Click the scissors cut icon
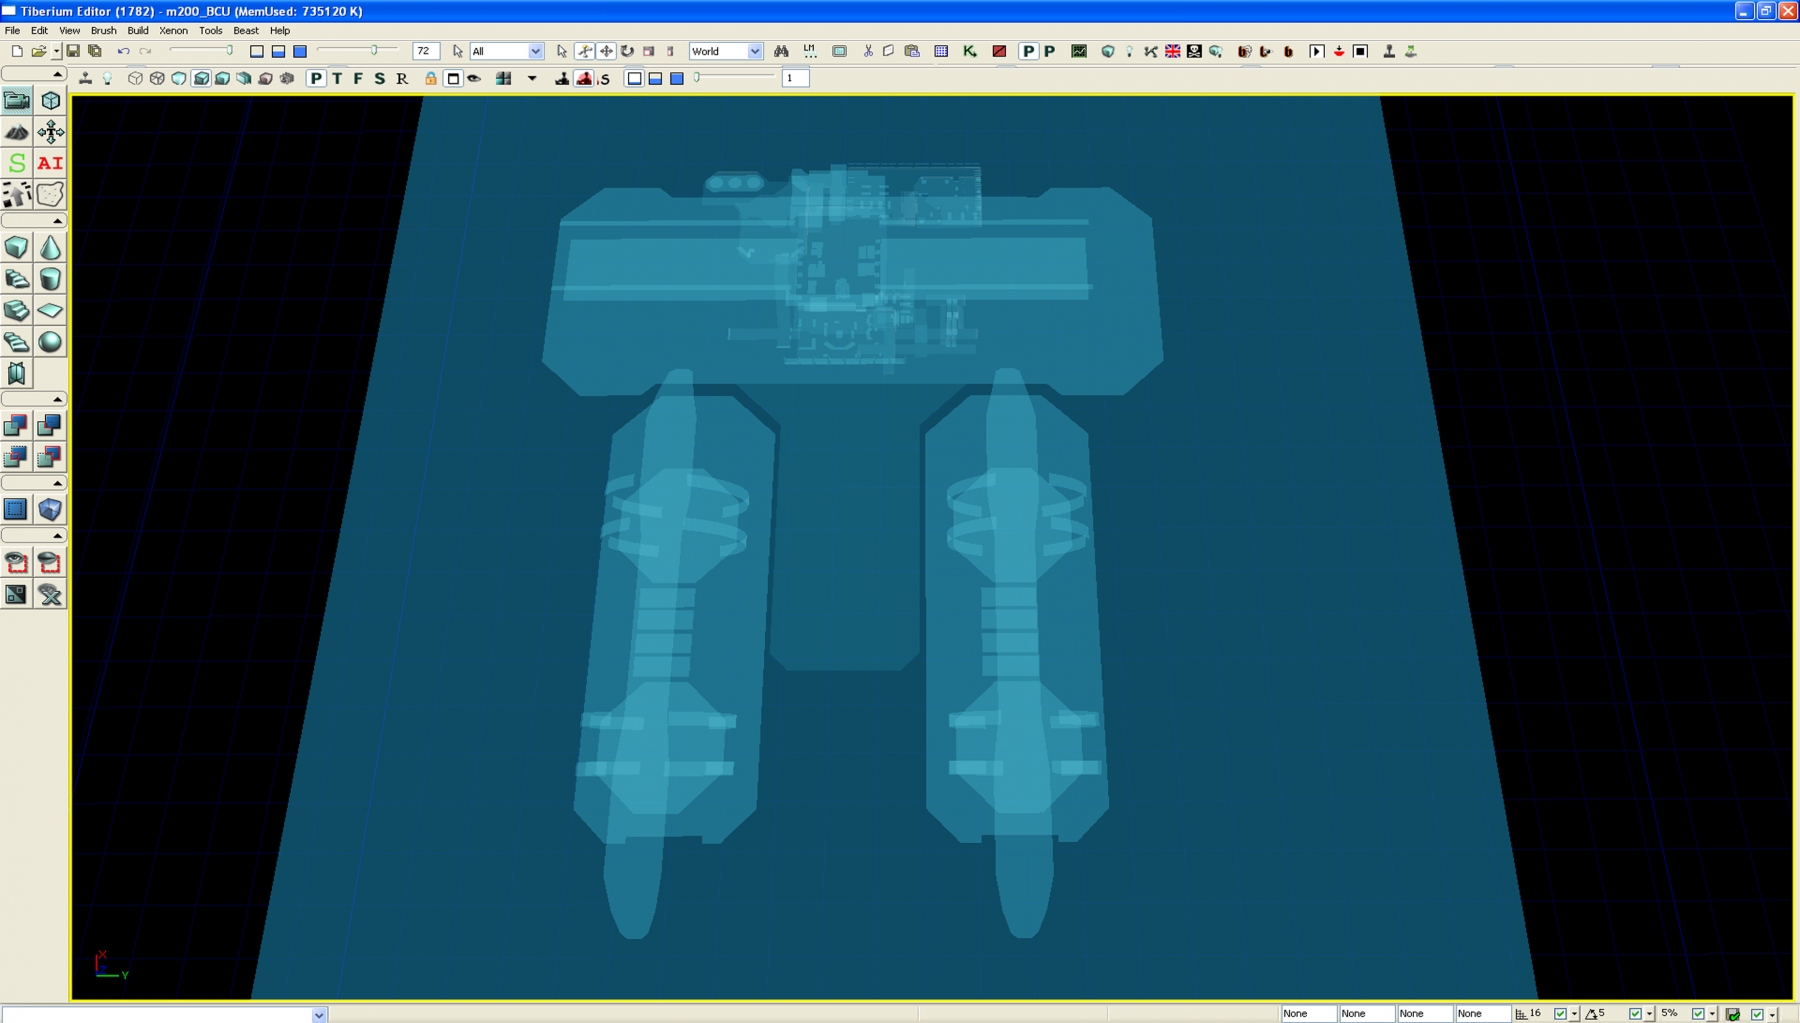Screen dimensions: 1800x1023 tap(867, 51)
